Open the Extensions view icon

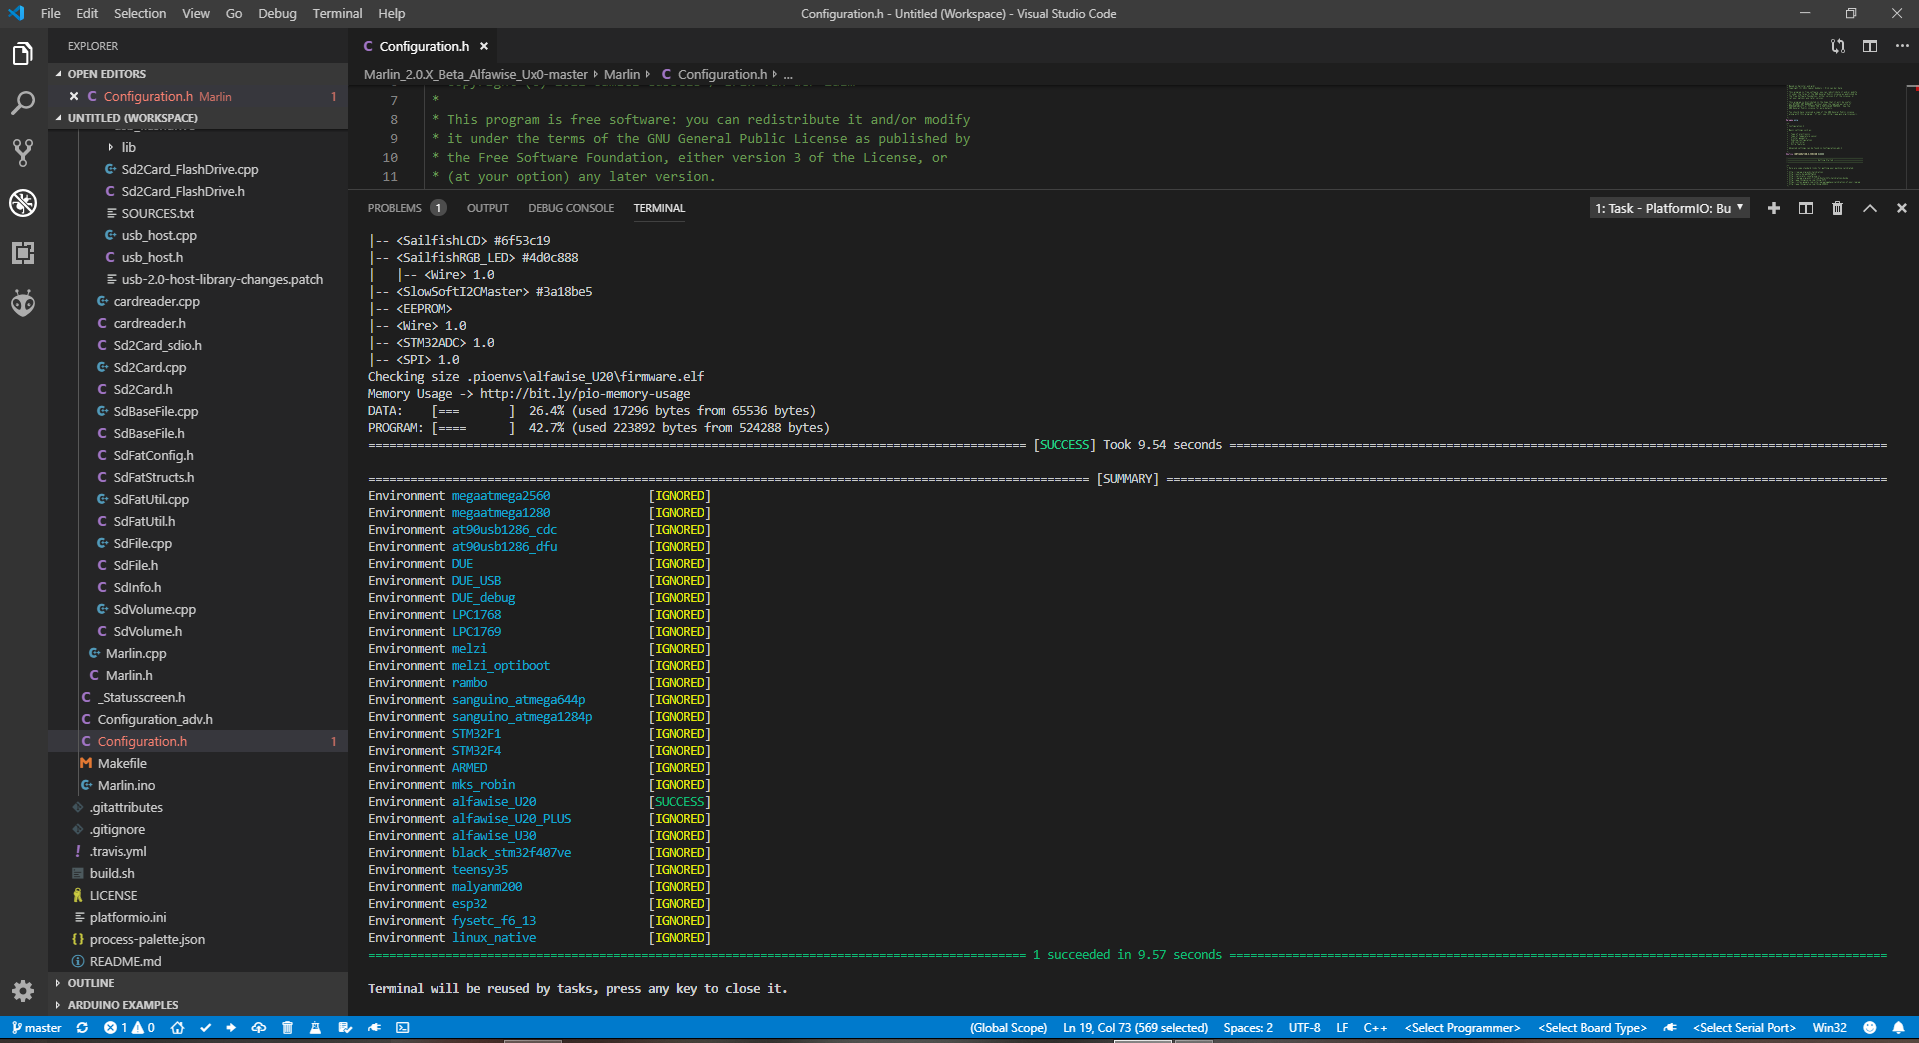pyautogui.click(x=23, y=253)
